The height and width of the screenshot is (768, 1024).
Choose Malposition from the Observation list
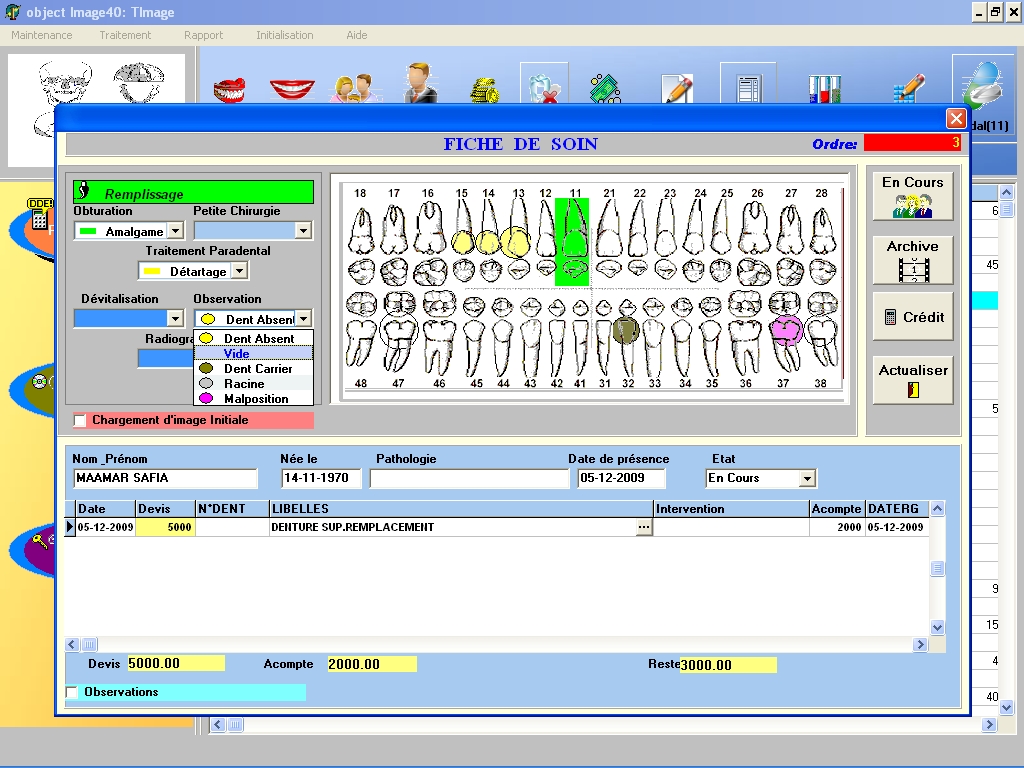[255, 399]
